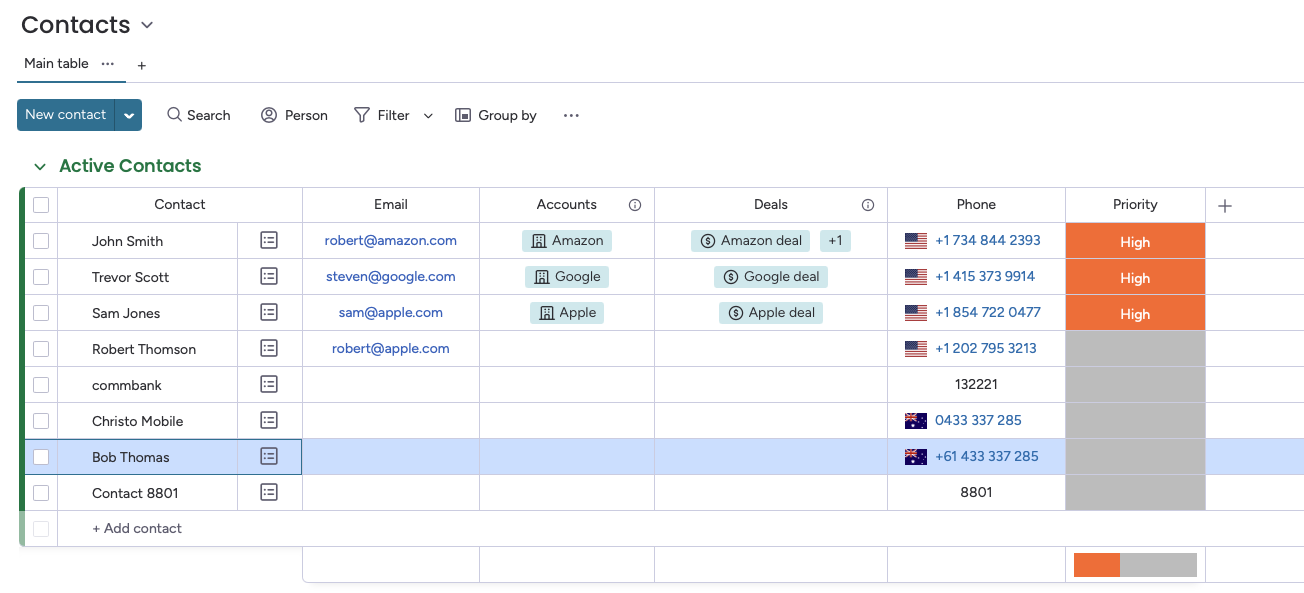Click the New contact button
This screenshot has height=593, width=1304.
click(x=66, y=115)
